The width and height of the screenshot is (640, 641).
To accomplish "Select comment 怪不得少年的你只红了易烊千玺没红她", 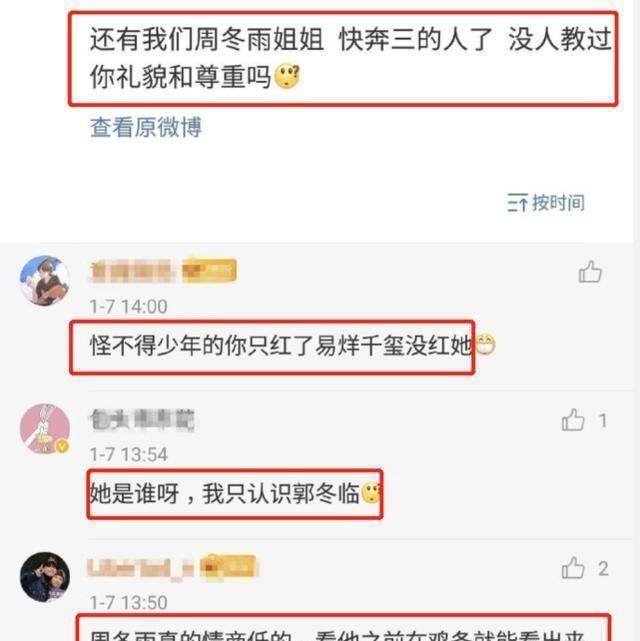I will pyautogui.click(x=280, y=346).
